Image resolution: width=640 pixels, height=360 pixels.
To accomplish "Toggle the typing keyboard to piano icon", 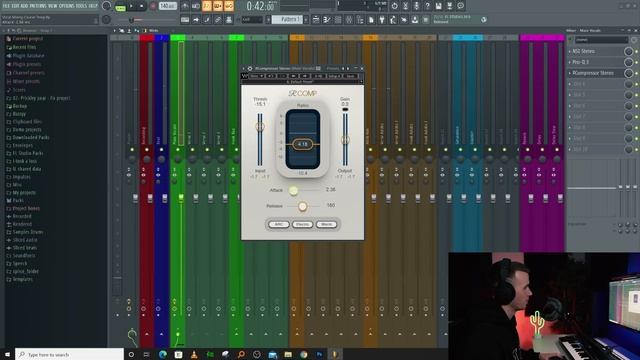I will pos(185,19).
